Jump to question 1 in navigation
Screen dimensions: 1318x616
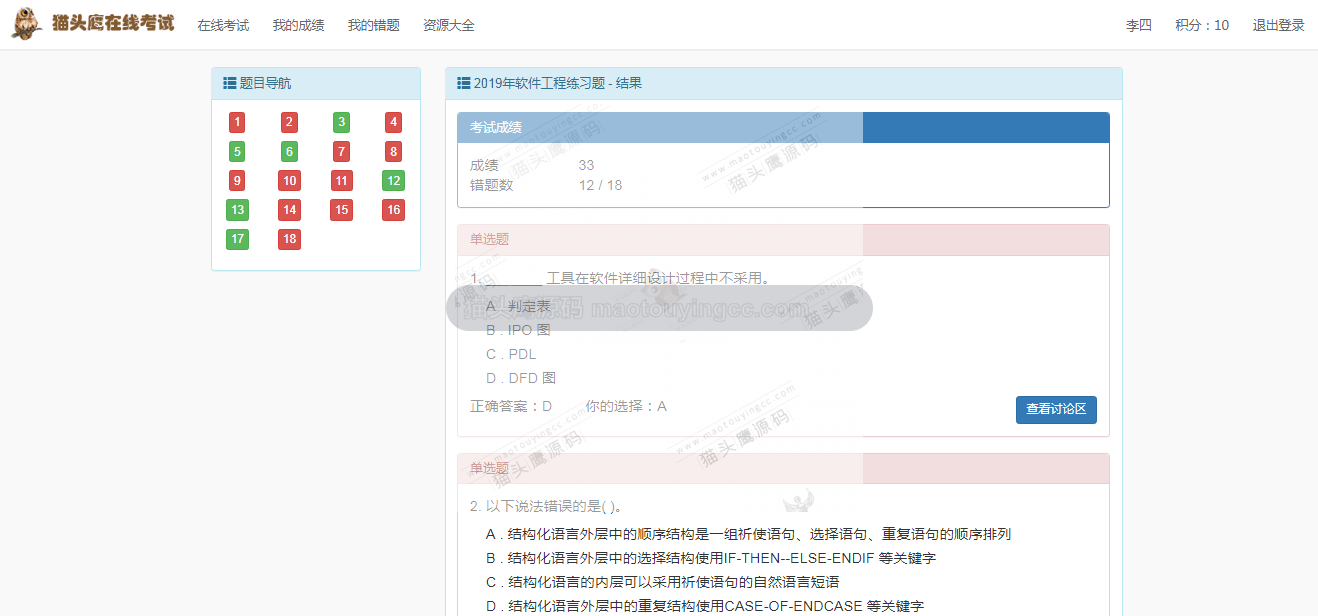237,123
